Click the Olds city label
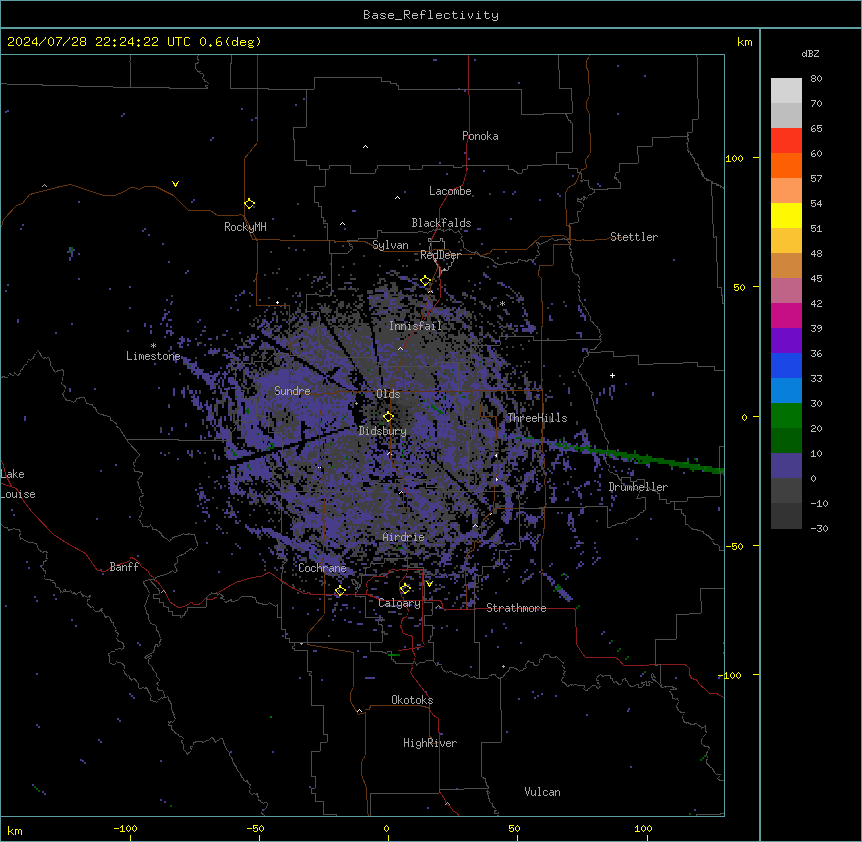 pyautogui.click(x=388, y=394)
